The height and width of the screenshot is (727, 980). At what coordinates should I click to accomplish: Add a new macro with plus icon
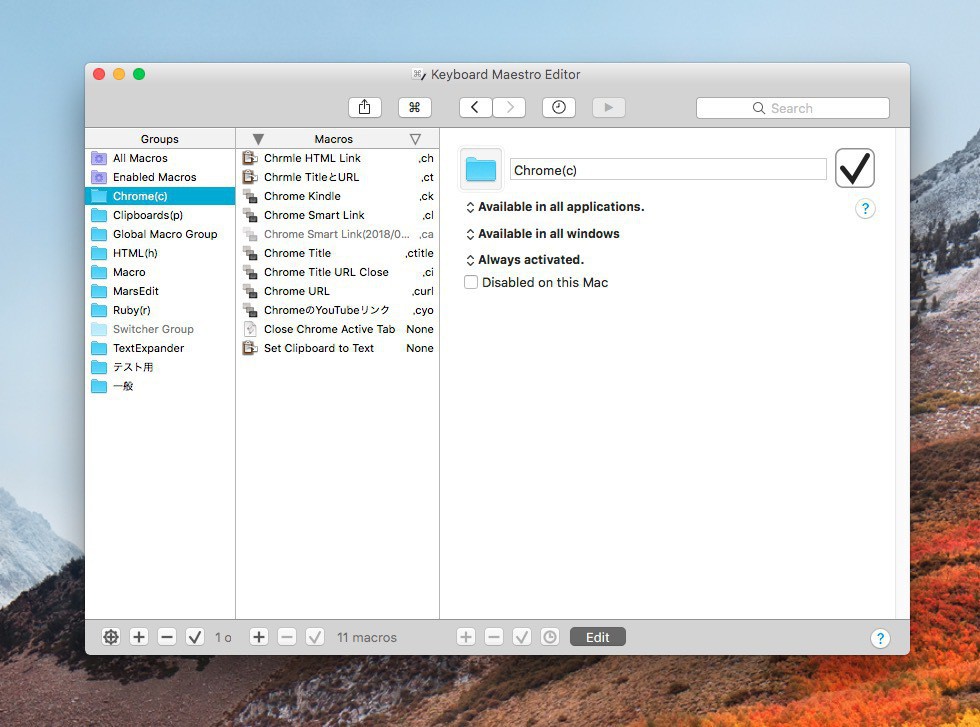(x=259, y=637)
